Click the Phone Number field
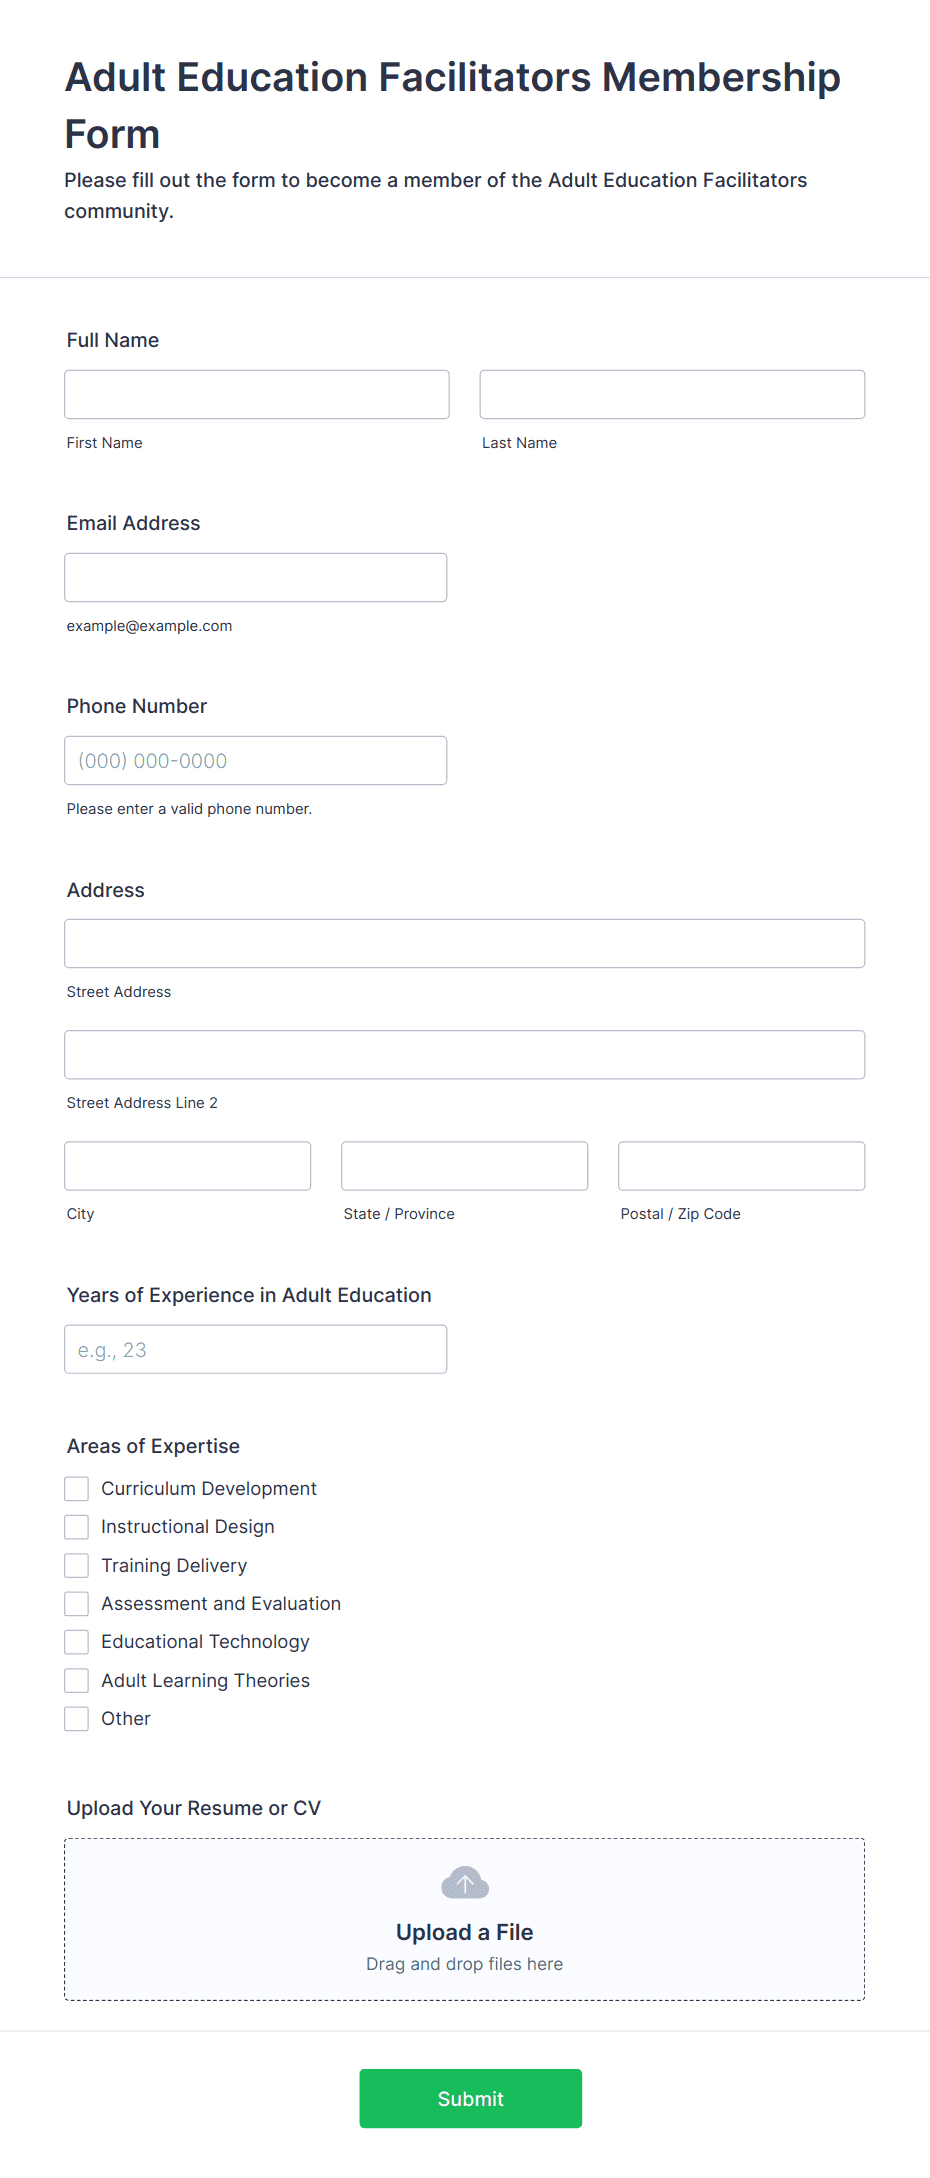 click(256, 760)
